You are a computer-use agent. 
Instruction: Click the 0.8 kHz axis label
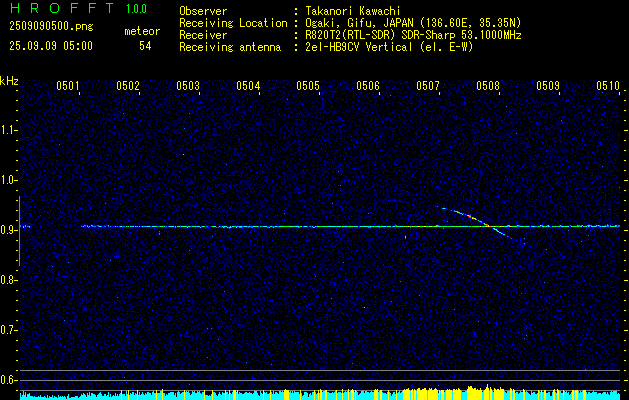[8, 280]
